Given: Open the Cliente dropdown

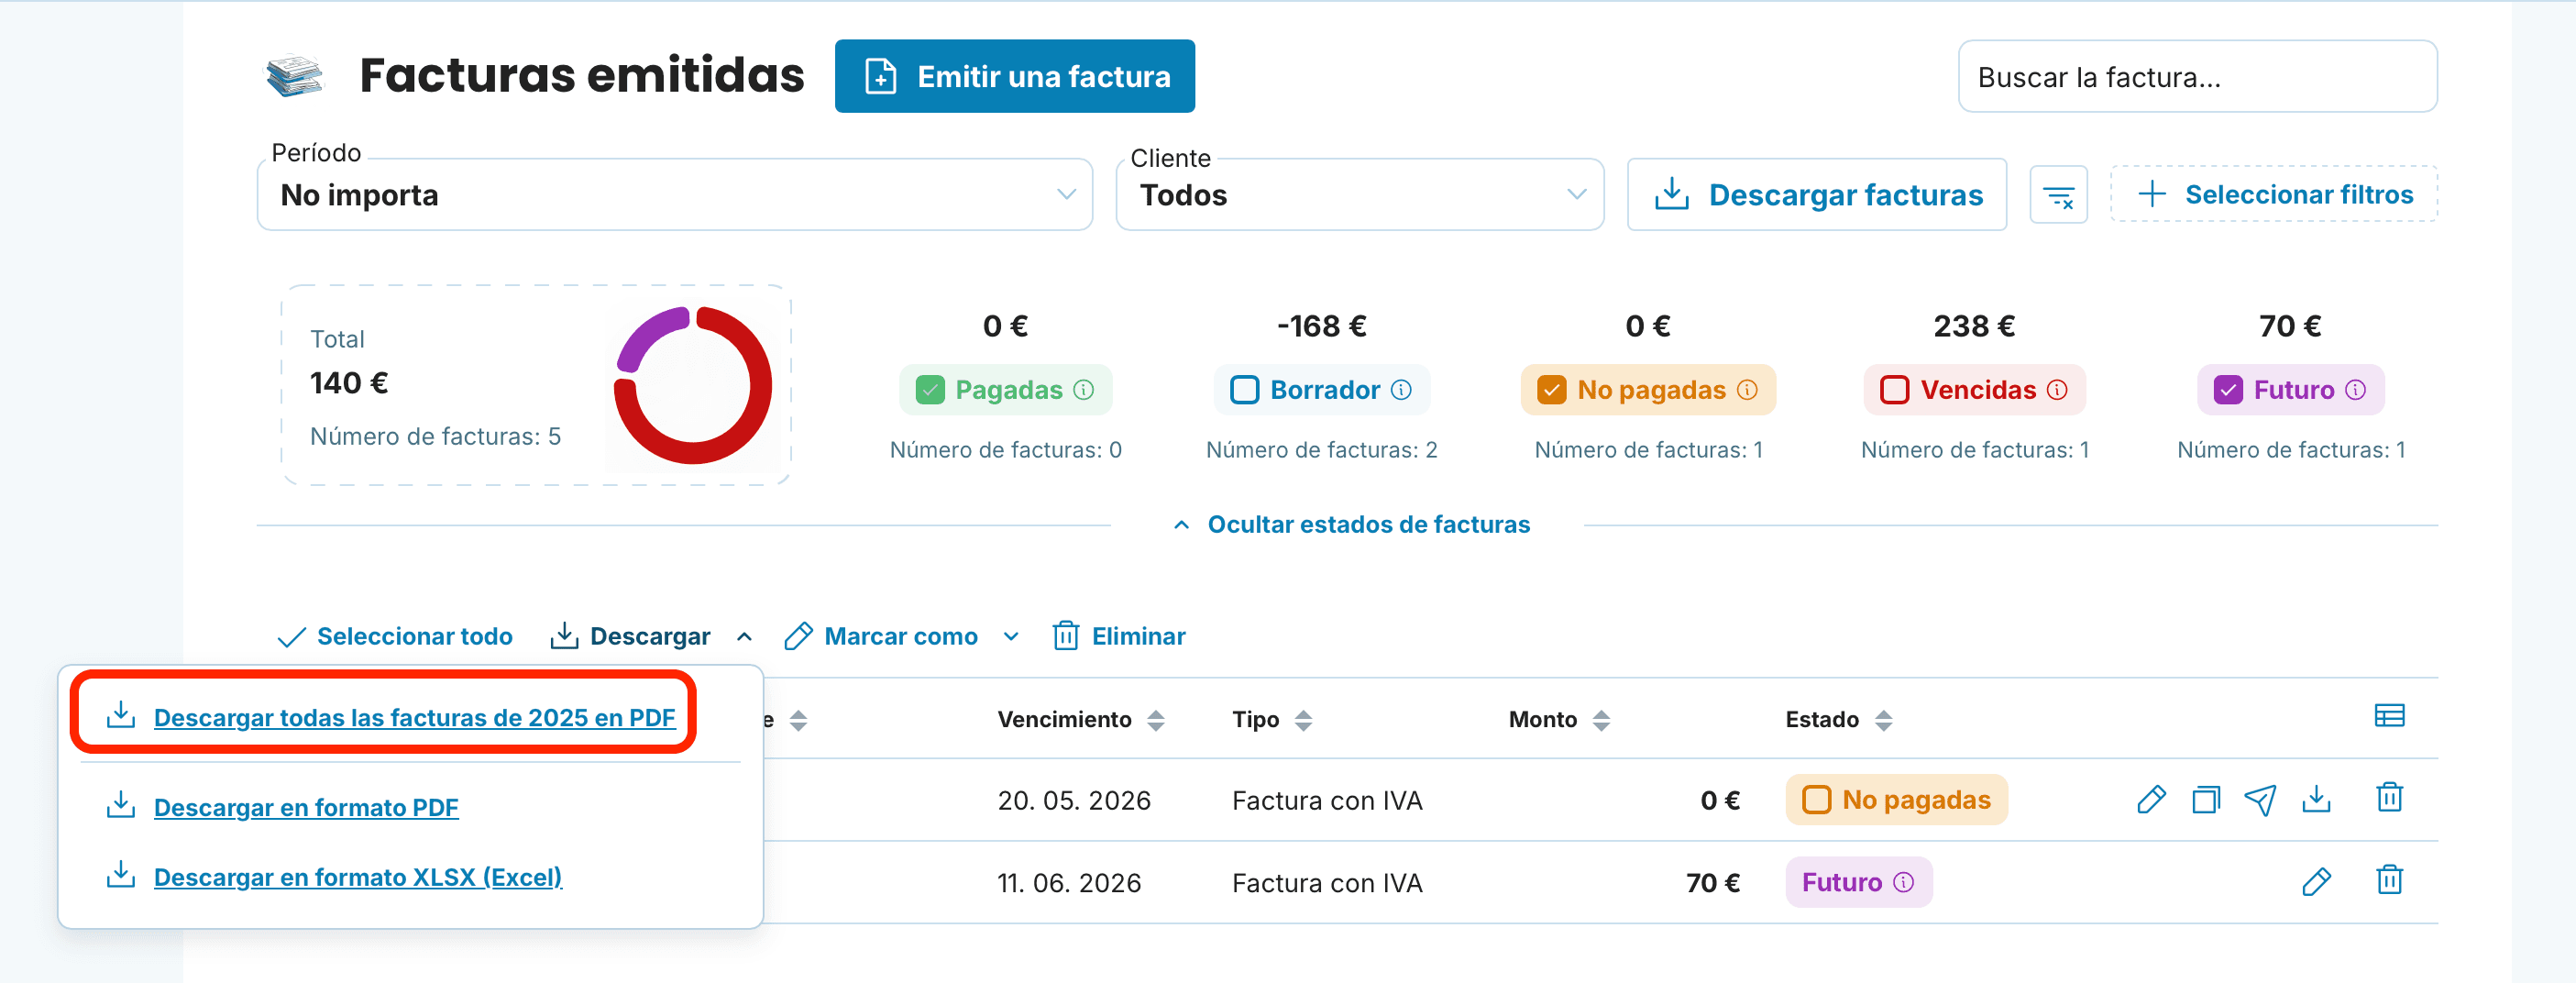Looking at the screenshot, I should [1359, 195].
